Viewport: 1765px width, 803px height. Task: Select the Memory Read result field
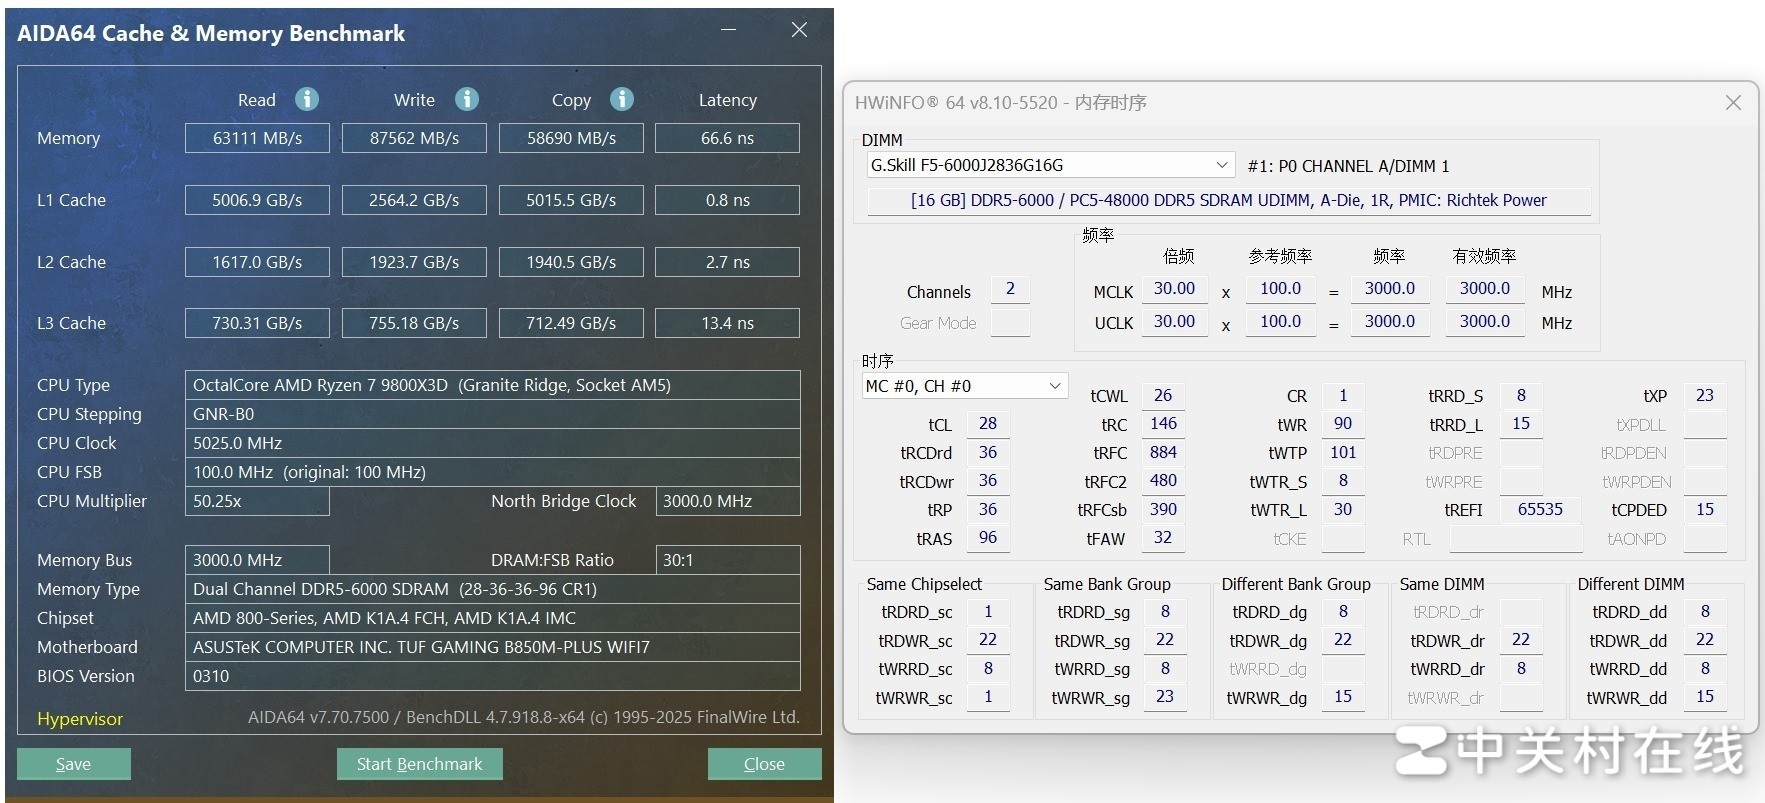257,138
